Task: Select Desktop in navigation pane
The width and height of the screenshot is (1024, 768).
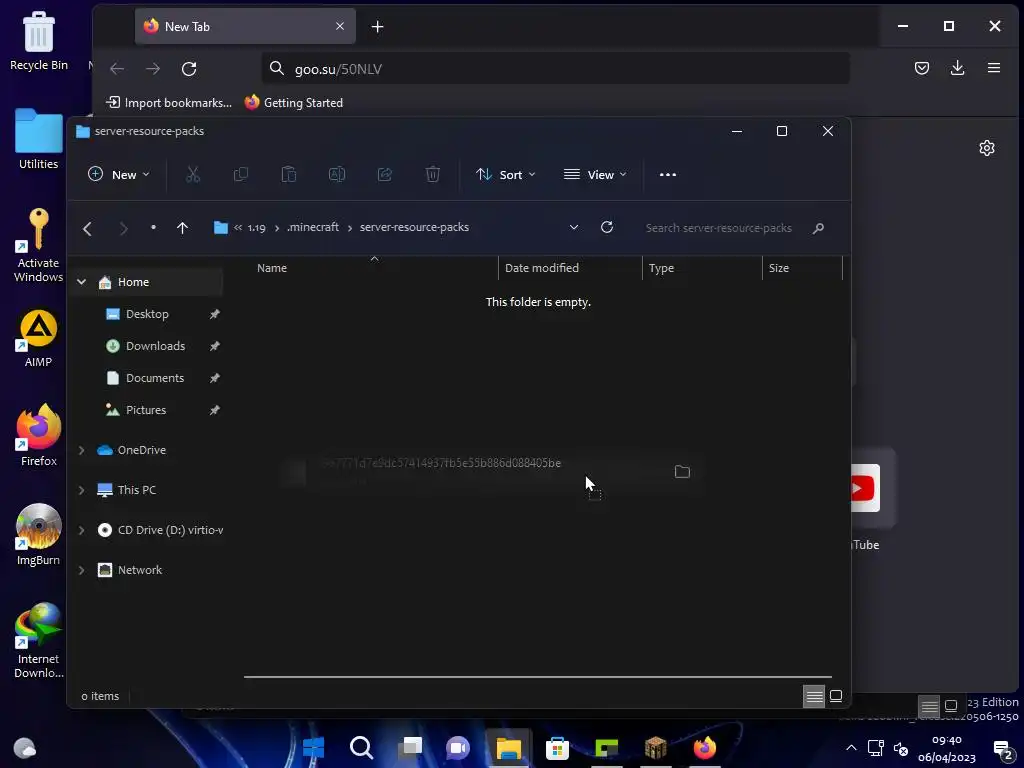Action: 148,314
